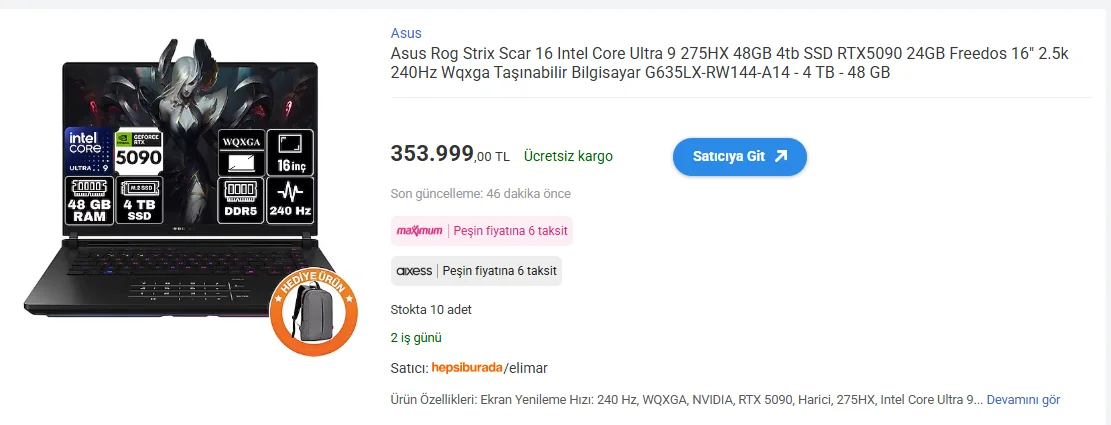Image resolution: width=1111 pixels, height=425 pixels.
Task: Select the Axess 6 taksit option
Action: pyautogui.click(x=476, y=271)
